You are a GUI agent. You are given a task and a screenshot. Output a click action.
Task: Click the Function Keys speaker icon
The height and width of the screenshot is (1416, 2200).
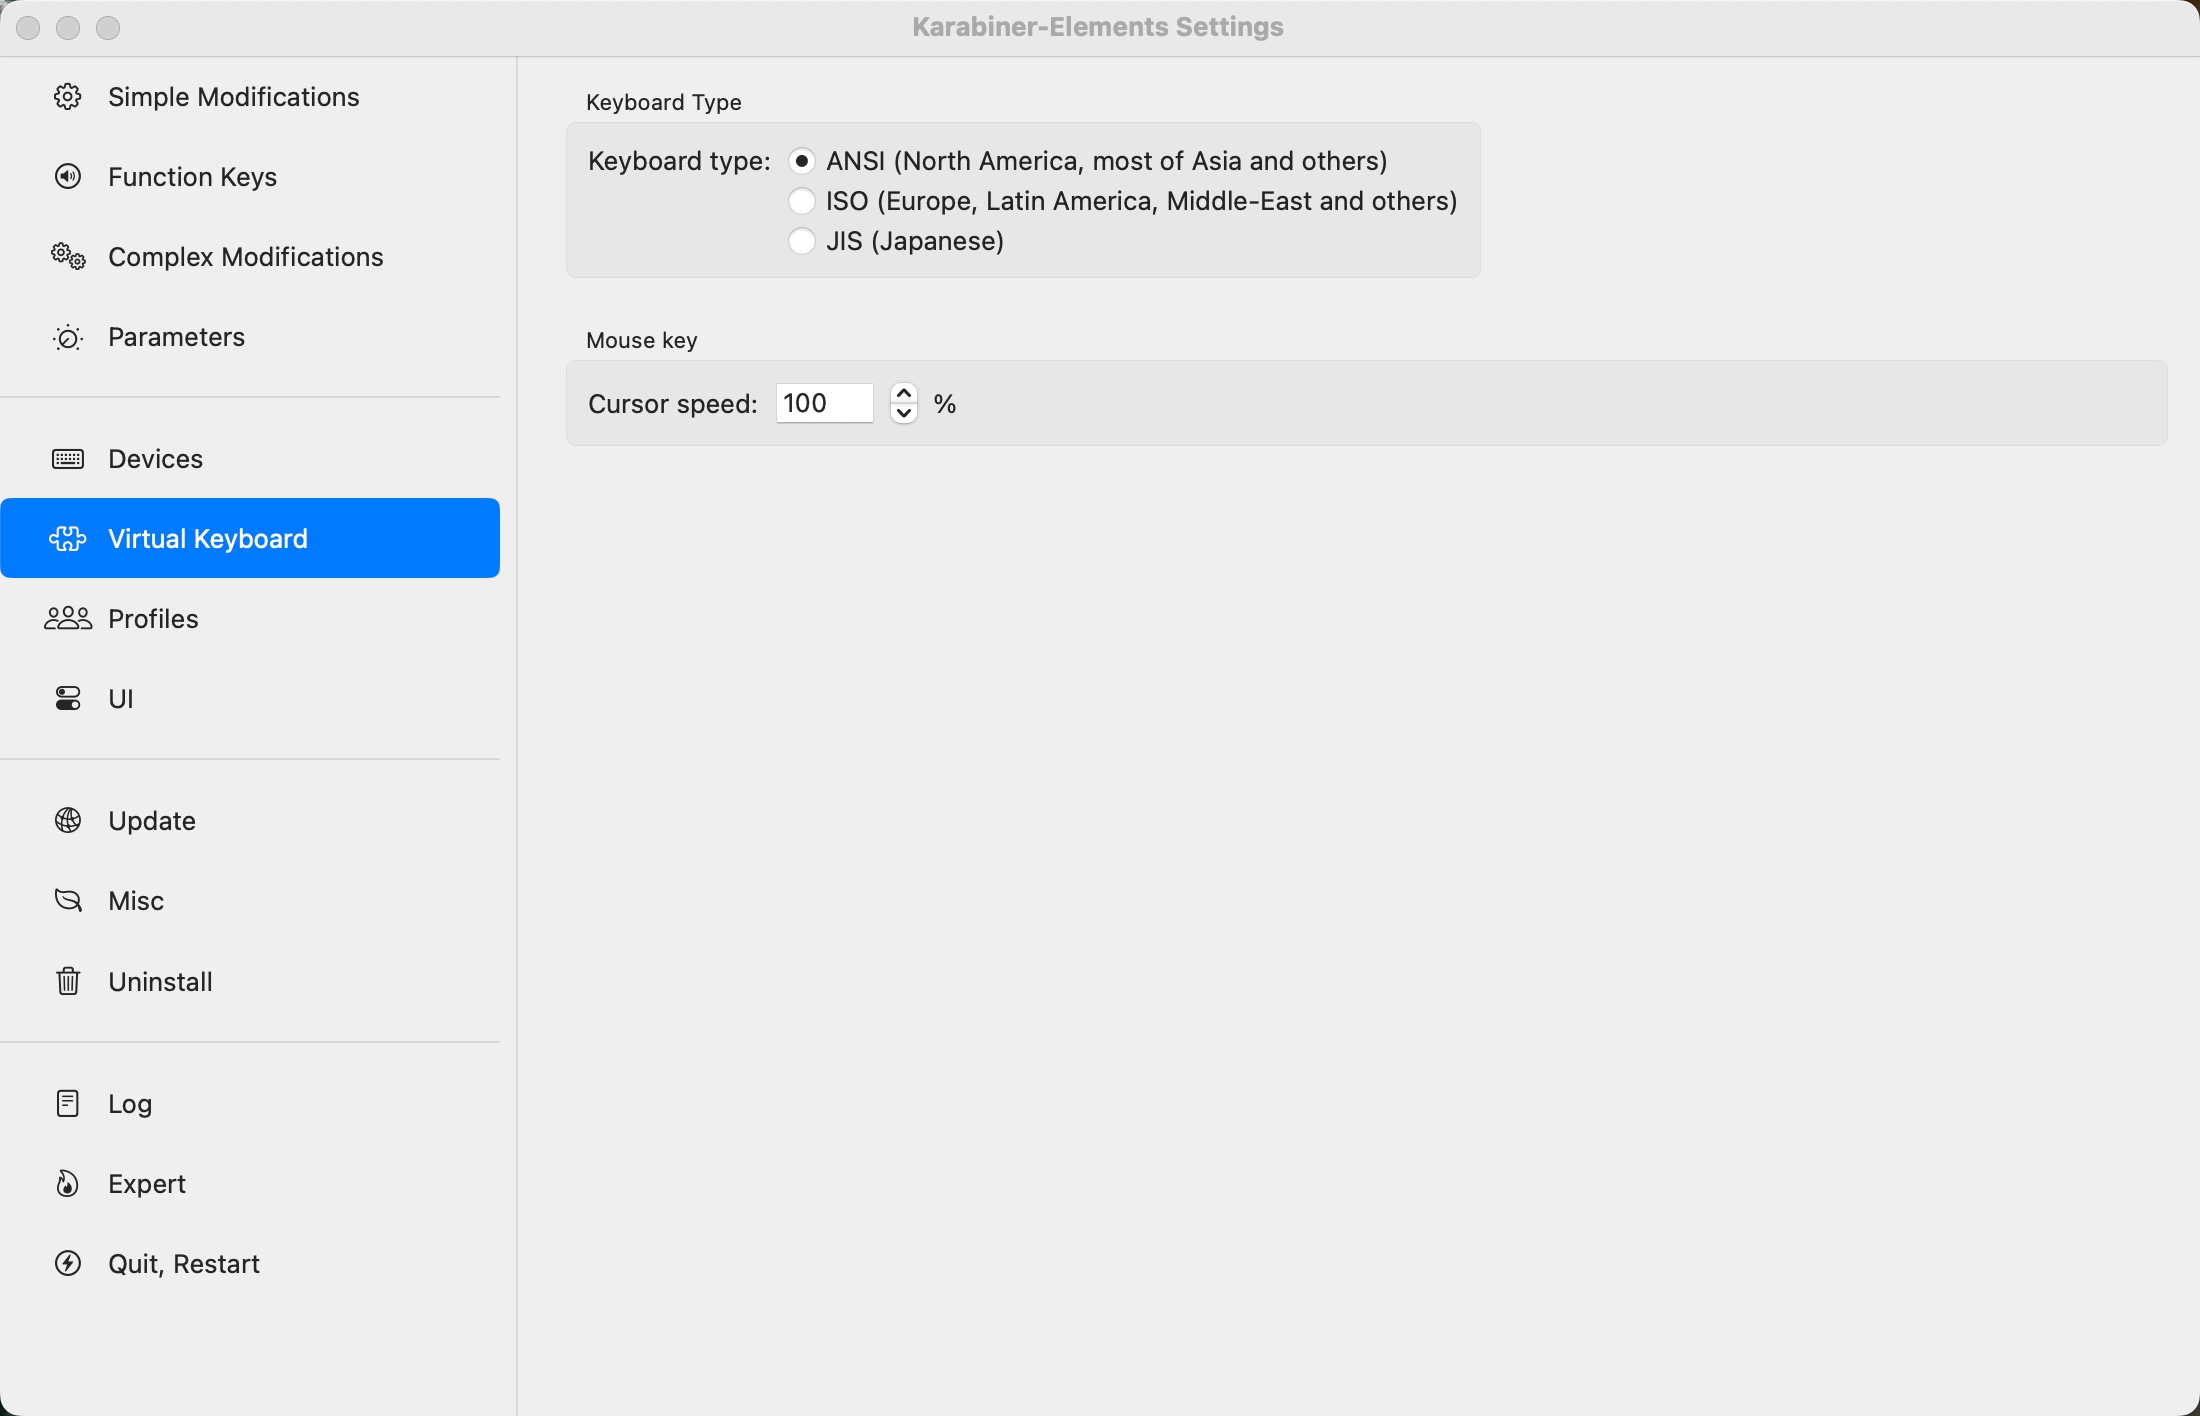pyautogui.click(x=68, y=177)
